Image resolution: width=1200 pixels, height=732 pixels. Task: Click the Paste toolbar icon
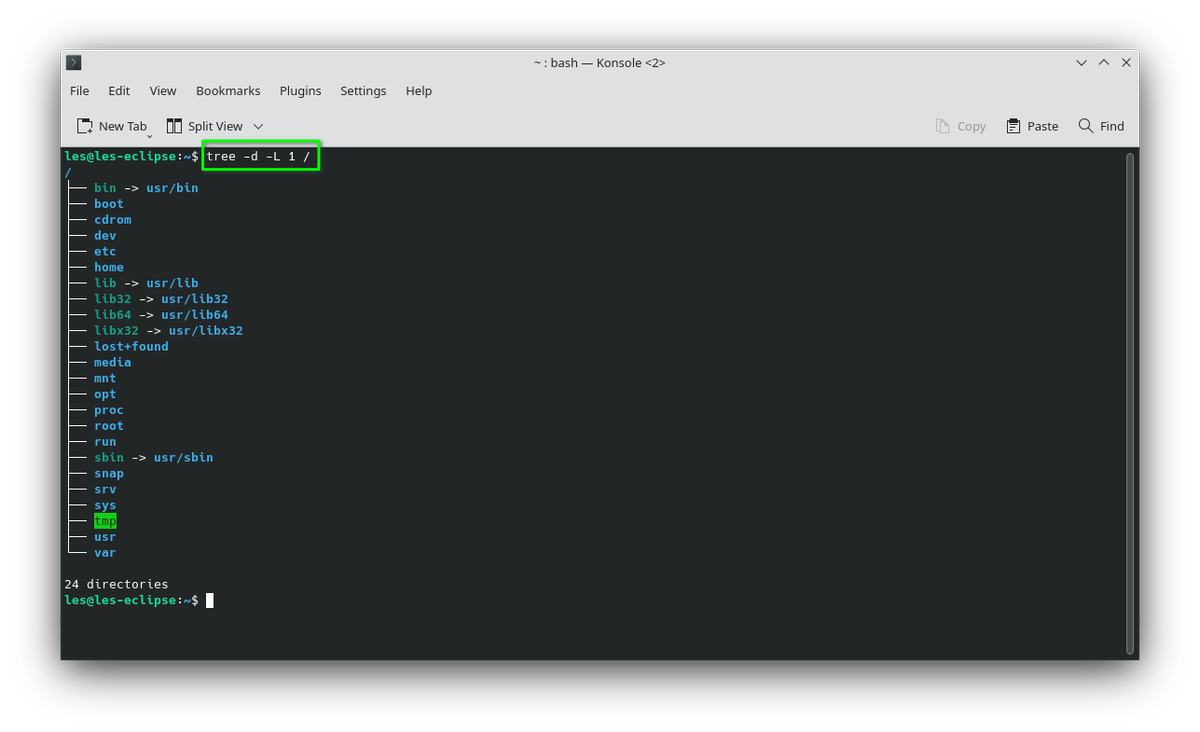[x=1031, y=125]
